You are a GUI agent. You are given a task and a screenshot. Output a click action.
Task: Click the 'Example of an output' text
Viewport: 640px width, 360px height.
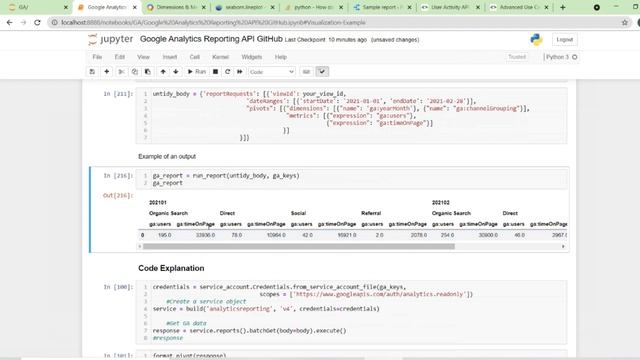pos(167,156)
